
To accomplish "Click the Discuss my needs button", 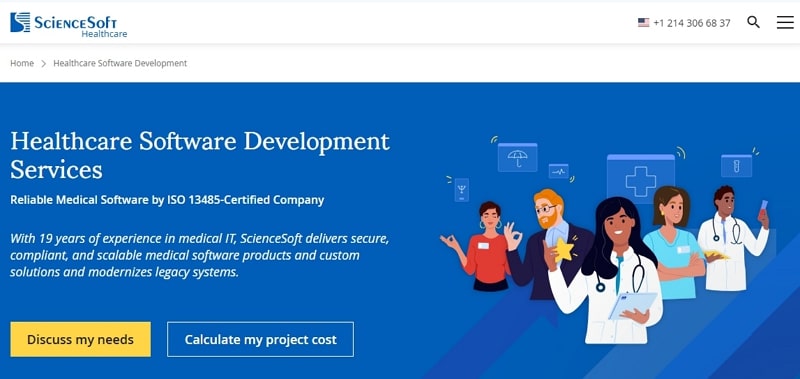I will (x=81, y=339).
